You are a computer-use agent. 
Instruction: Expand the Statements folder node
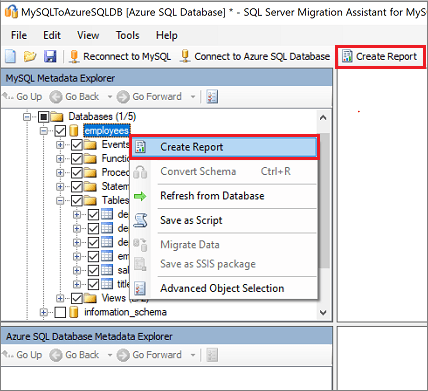point(60,186)
